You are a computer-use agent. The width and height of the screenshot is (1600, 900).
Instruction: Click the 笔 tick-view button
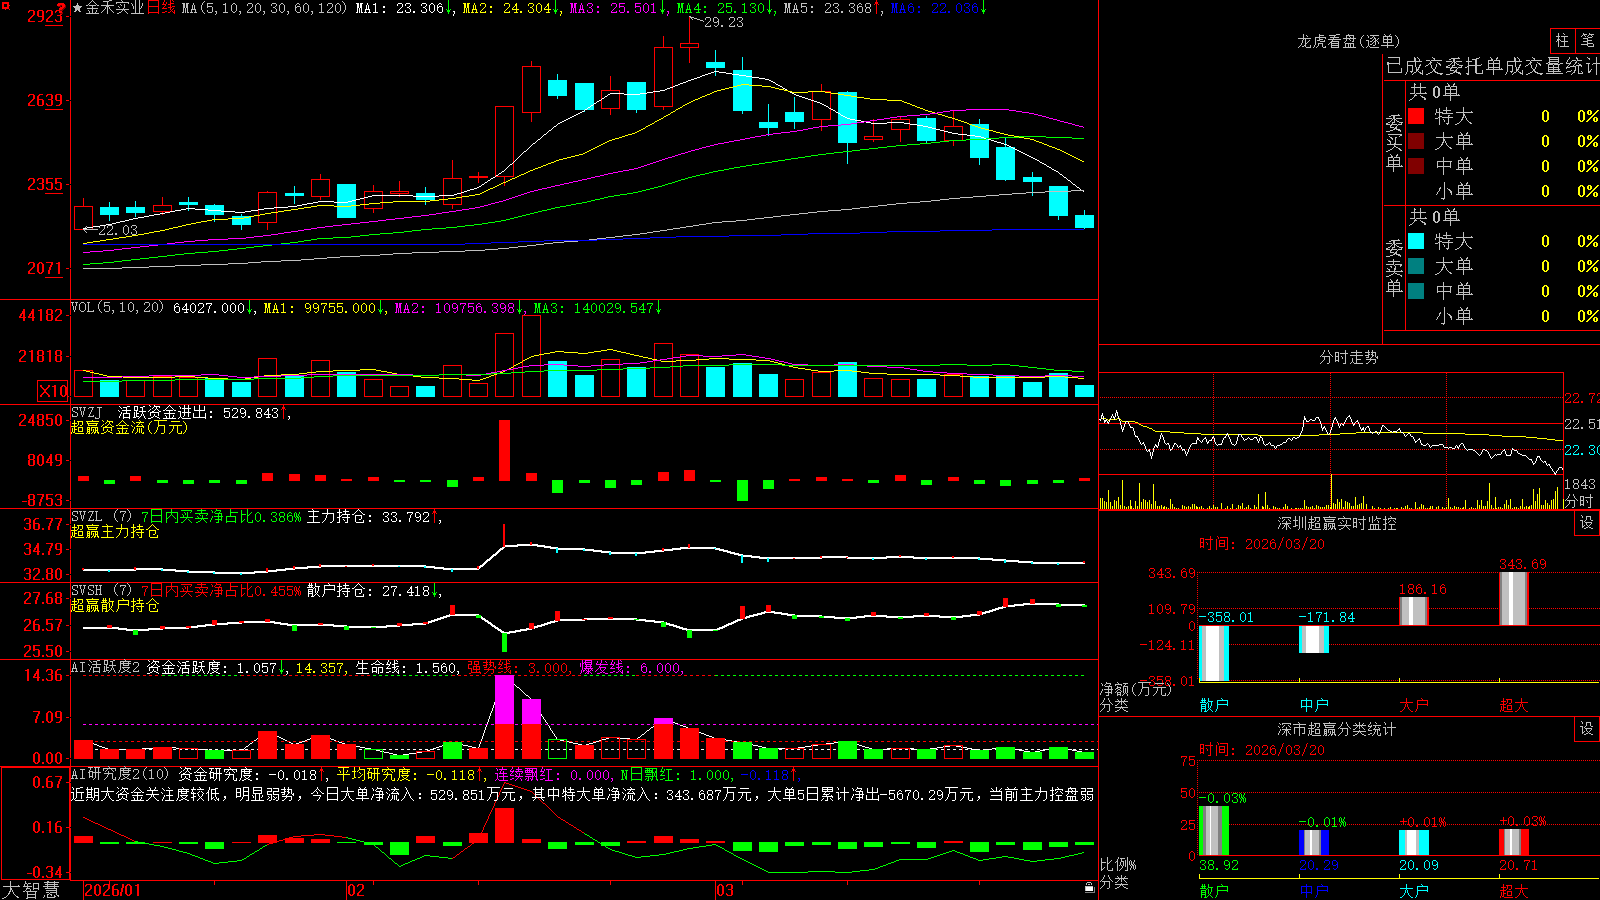point(1587,41)
